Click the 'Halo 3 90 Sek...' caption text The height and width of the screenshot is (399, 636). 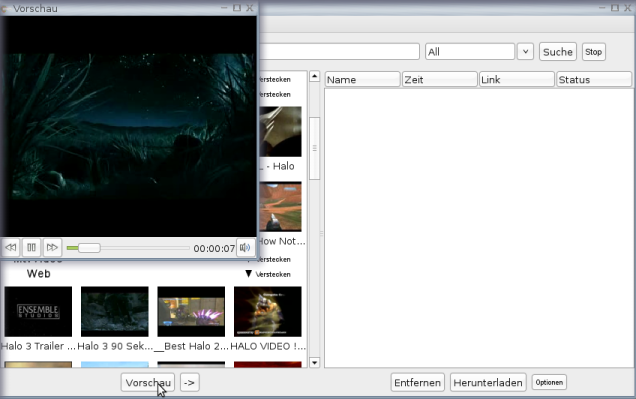[115, 346]
